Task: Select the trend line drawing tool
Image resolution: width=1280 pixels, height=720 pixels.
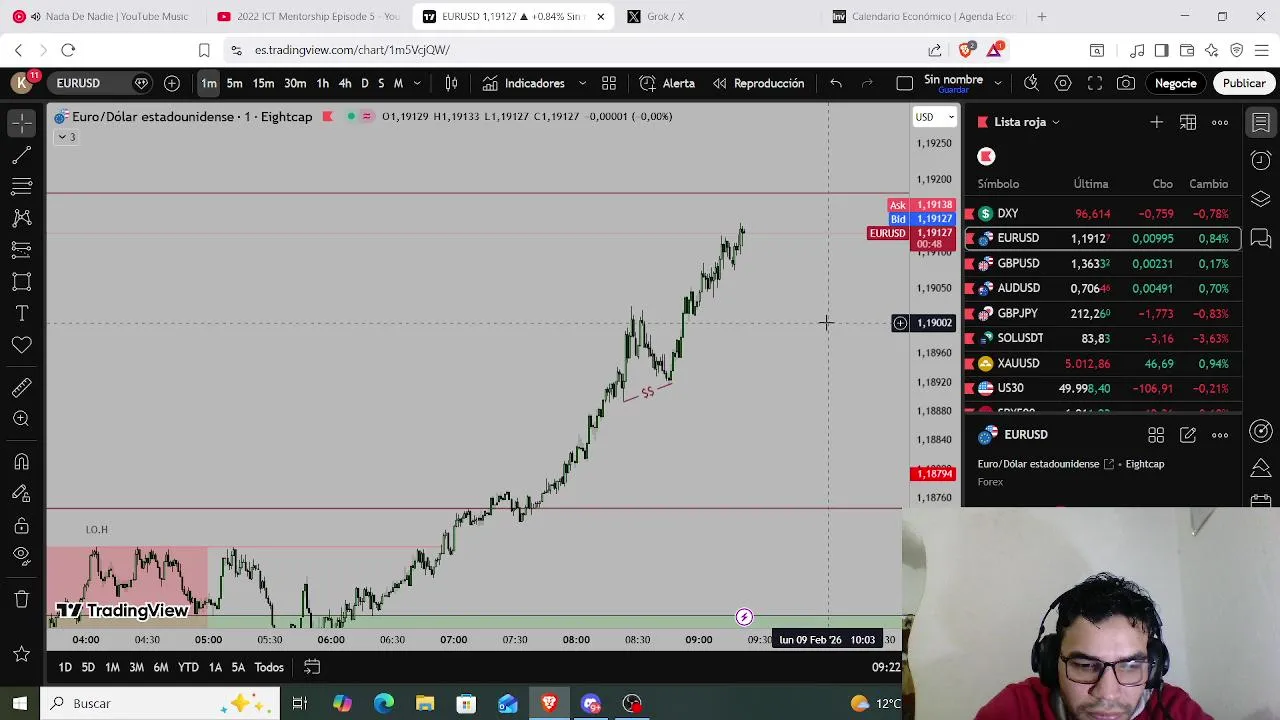Action: (21, 155)
